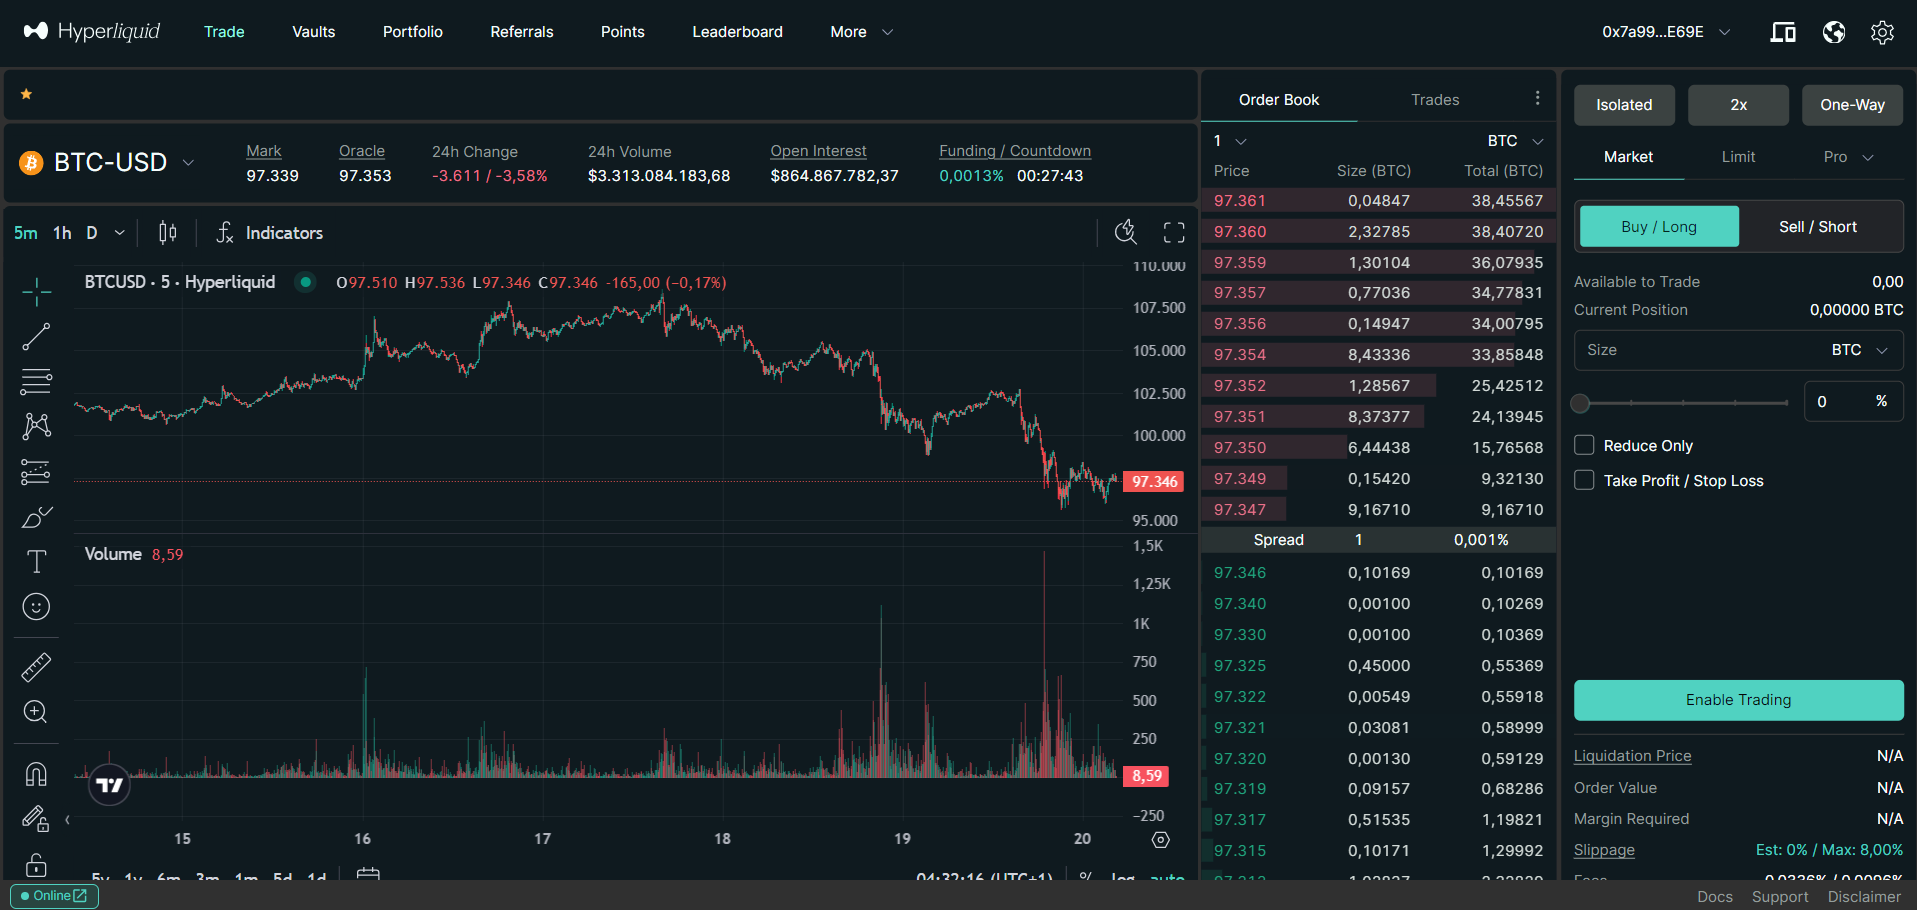Open the More menu dropdown
The image size is (1917, 910).
tap(861, 32)
